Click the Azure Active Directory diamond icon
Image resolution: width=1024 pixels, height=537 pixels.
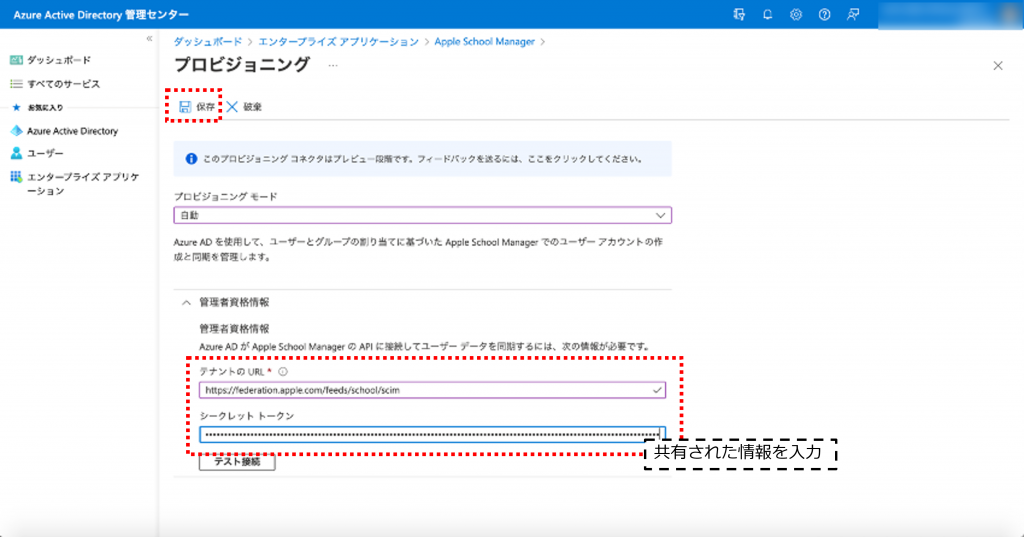tap(16, 131)
